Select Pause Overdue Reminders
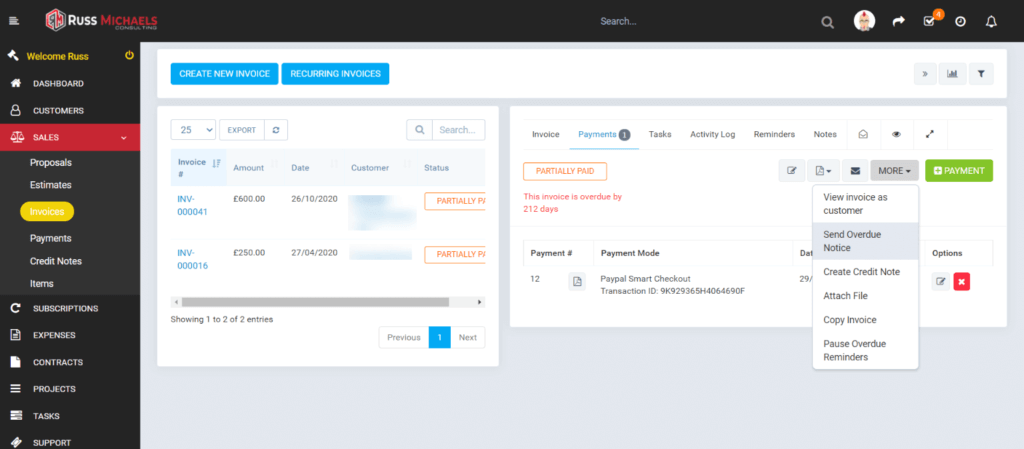Viewport: 1024px width, 449px height. (865, 350)
